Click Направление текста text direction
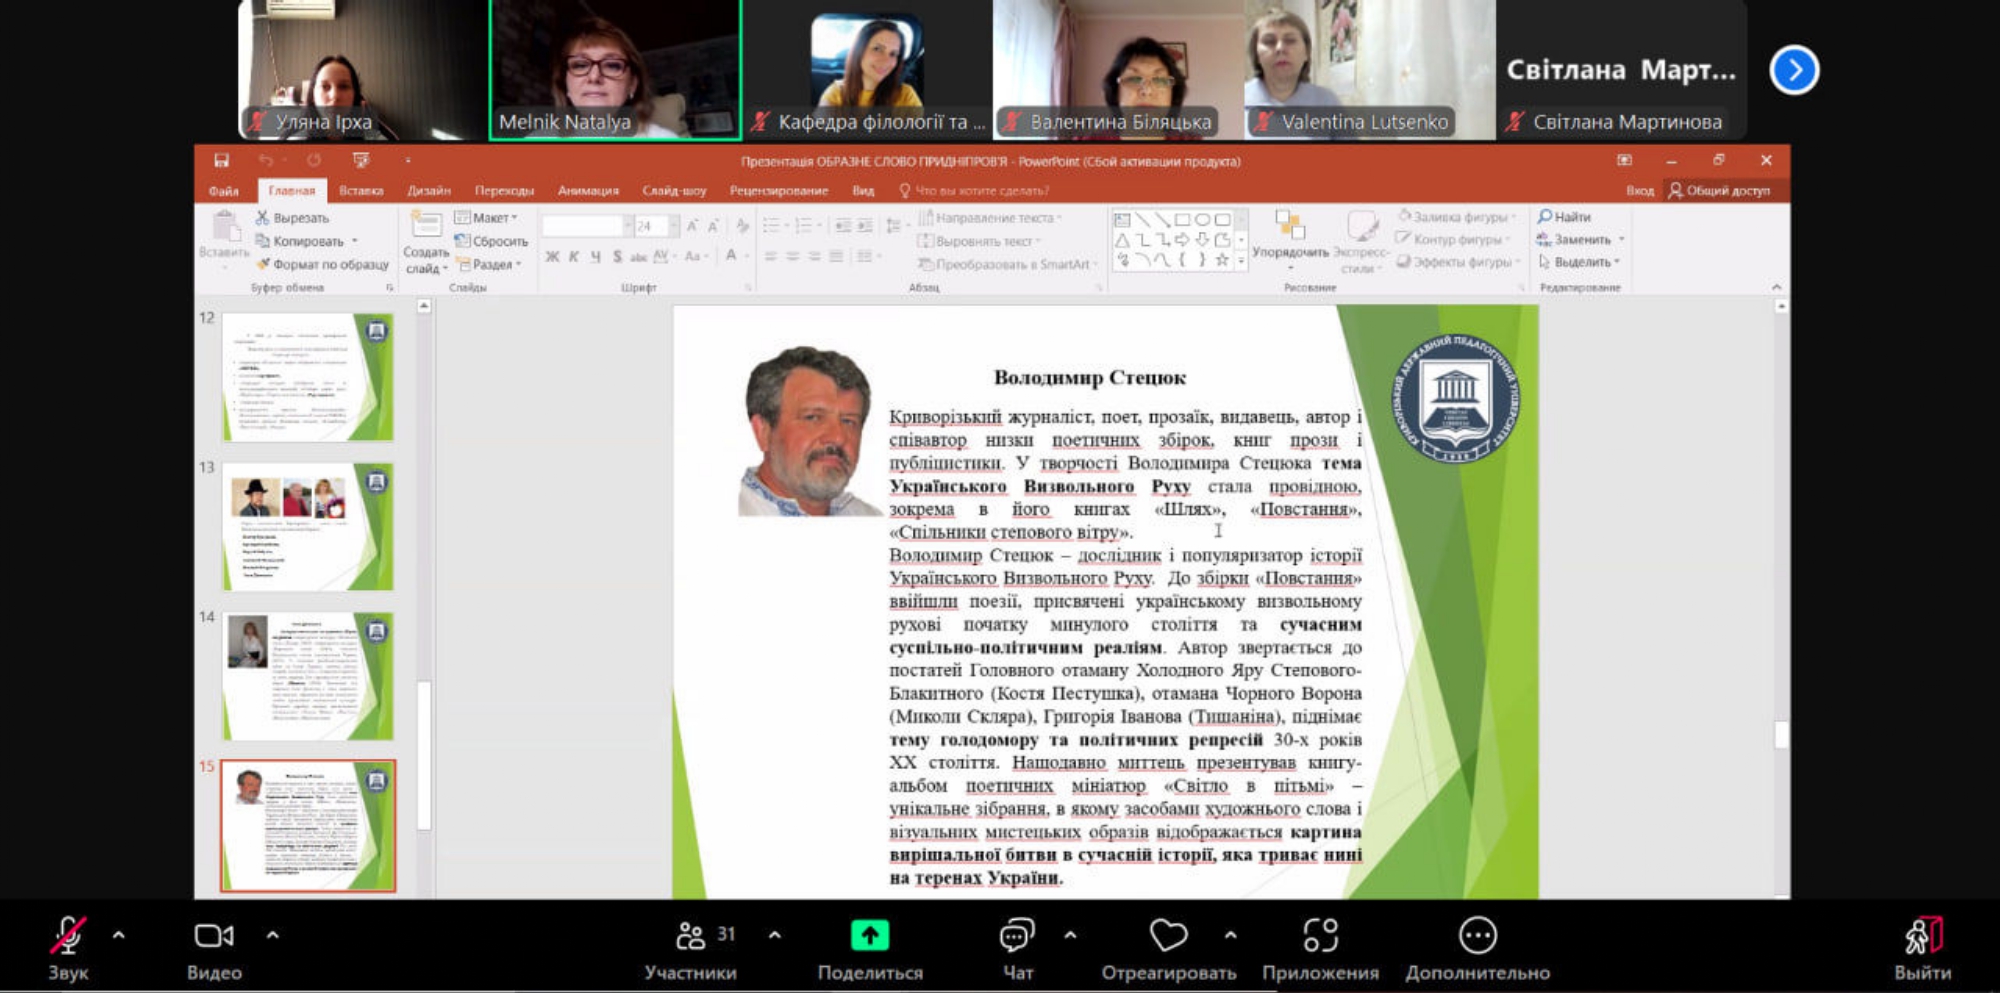 [990, 218]
